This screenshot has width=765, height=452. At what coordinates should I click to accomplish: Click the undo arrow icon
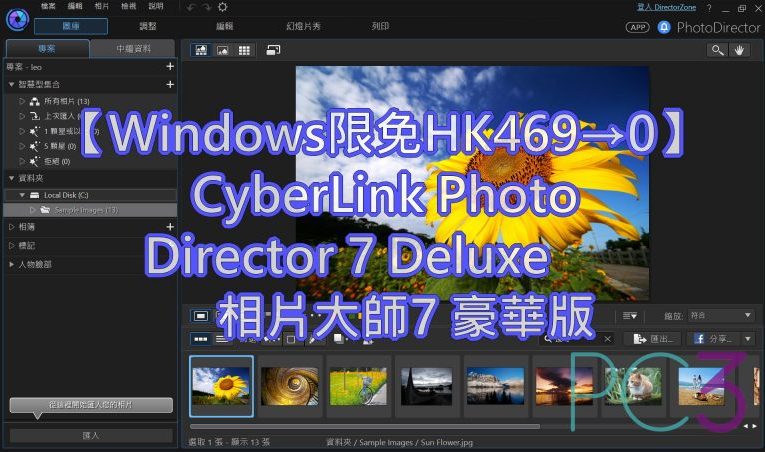tap(191, 7)
